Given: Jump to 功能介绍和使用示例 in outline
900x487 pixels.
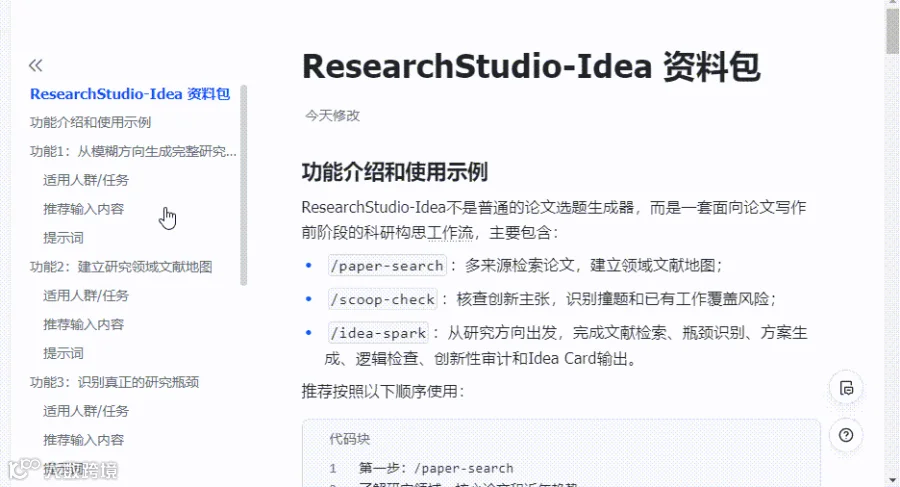Looking at the screenshot, I should [x=91, y=122].
